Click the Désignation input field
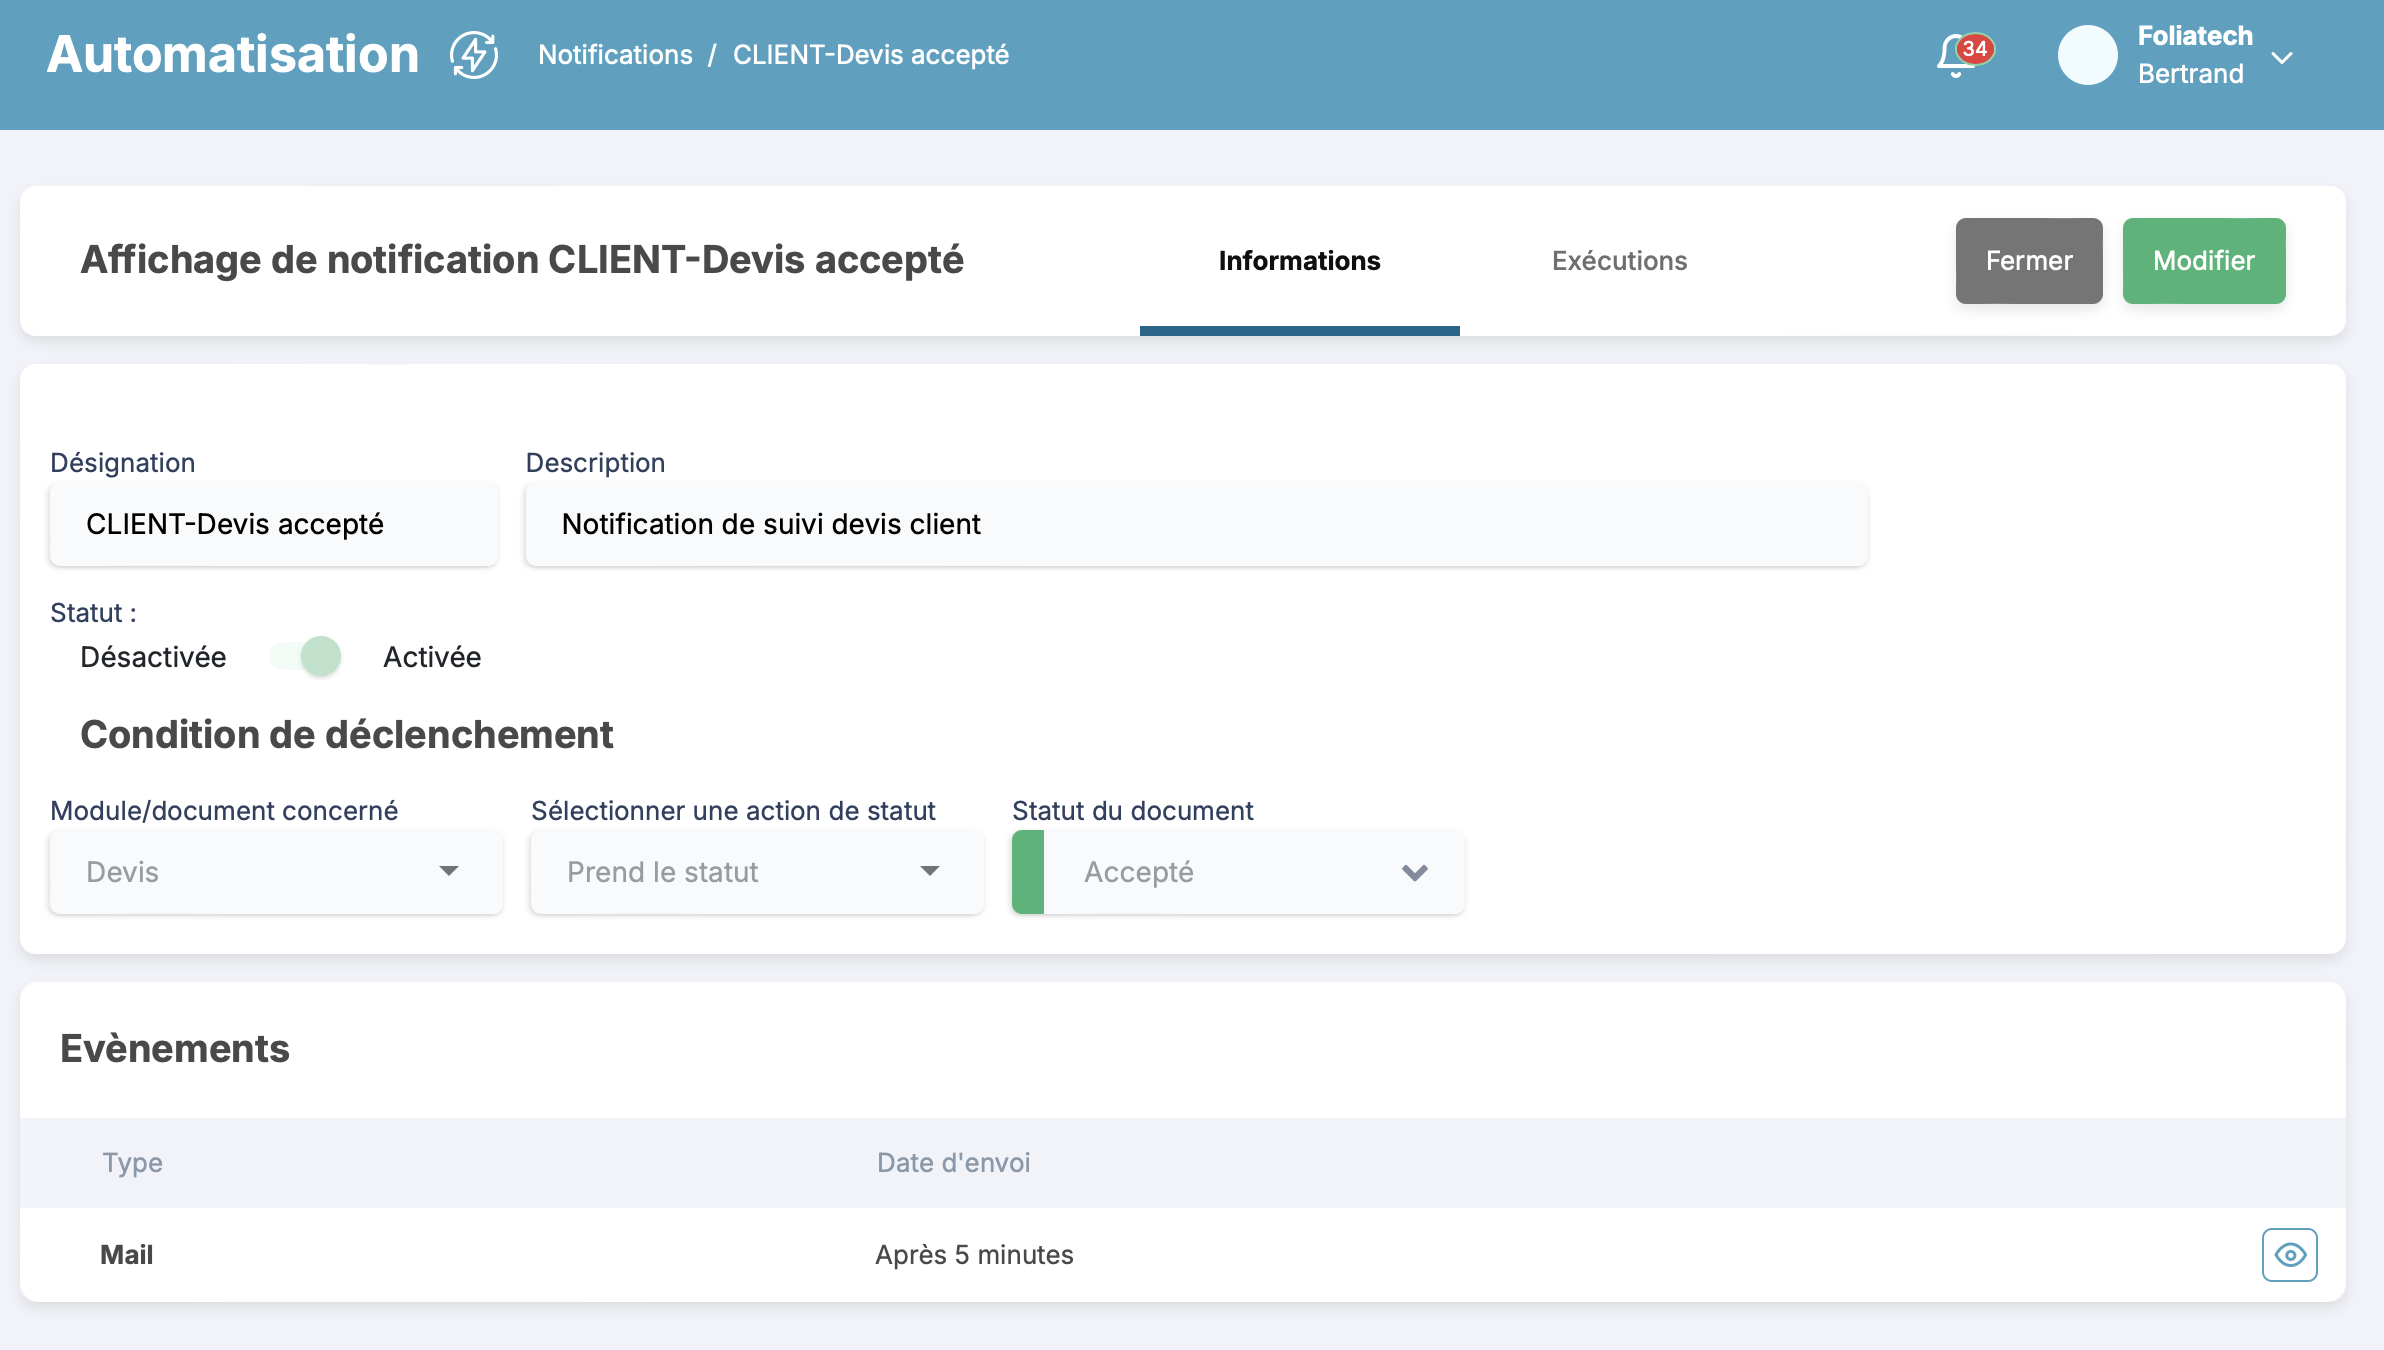Screen dimensions: 2384x1350 tap(274, 524)
